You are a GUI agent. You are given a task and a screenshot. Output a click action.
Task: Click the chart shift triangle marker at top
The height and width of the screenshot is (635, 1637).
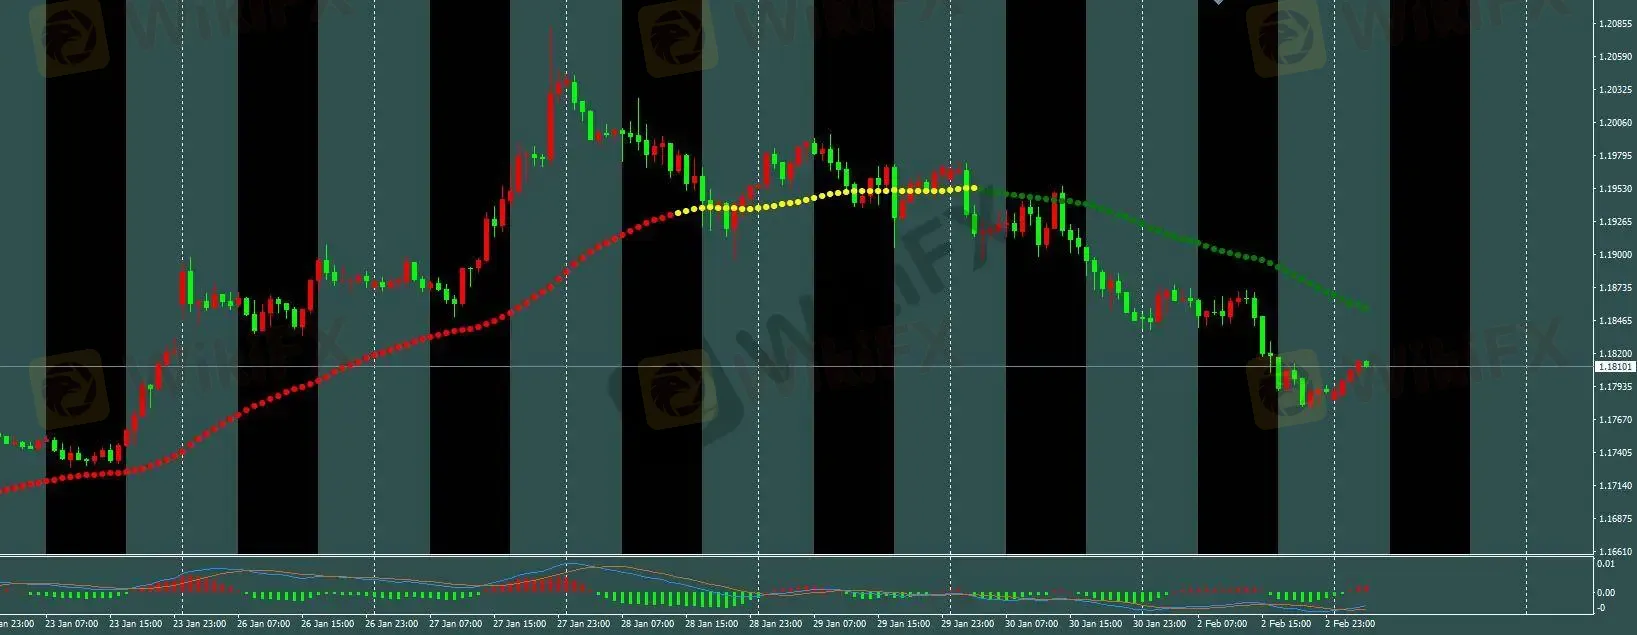(x=1218, y=3)
